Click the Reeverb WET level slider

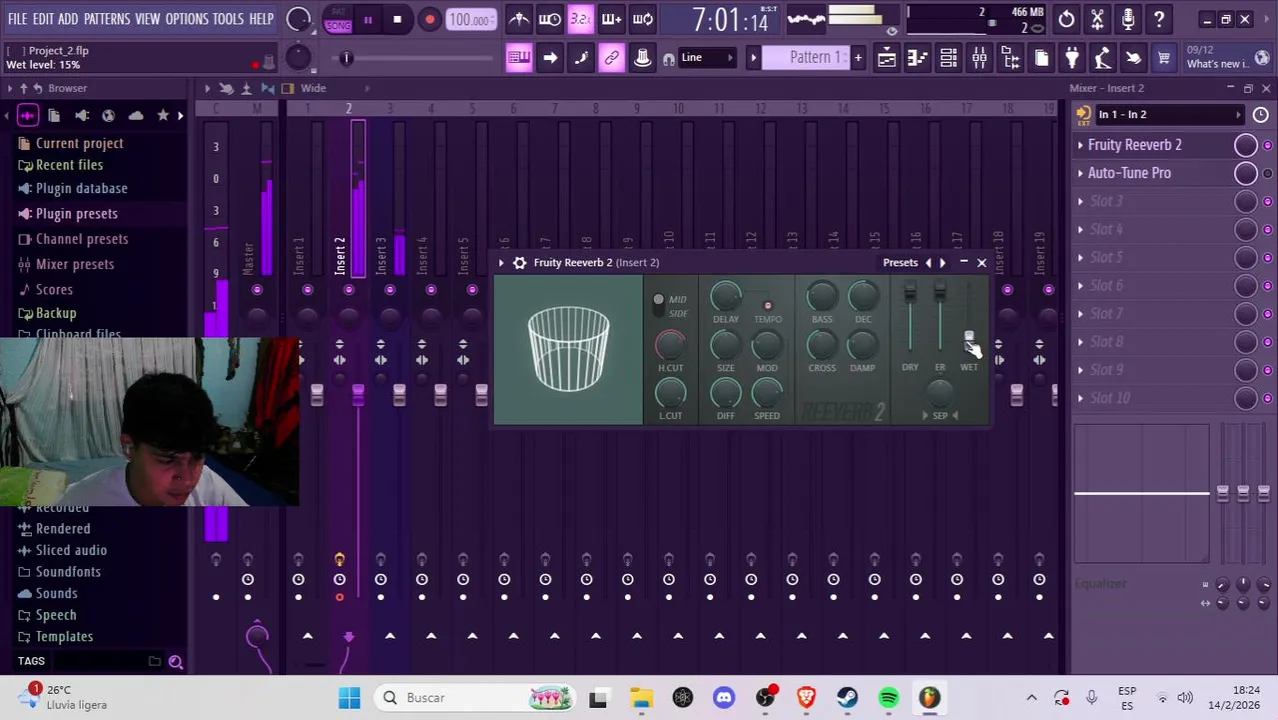(969, 338)
